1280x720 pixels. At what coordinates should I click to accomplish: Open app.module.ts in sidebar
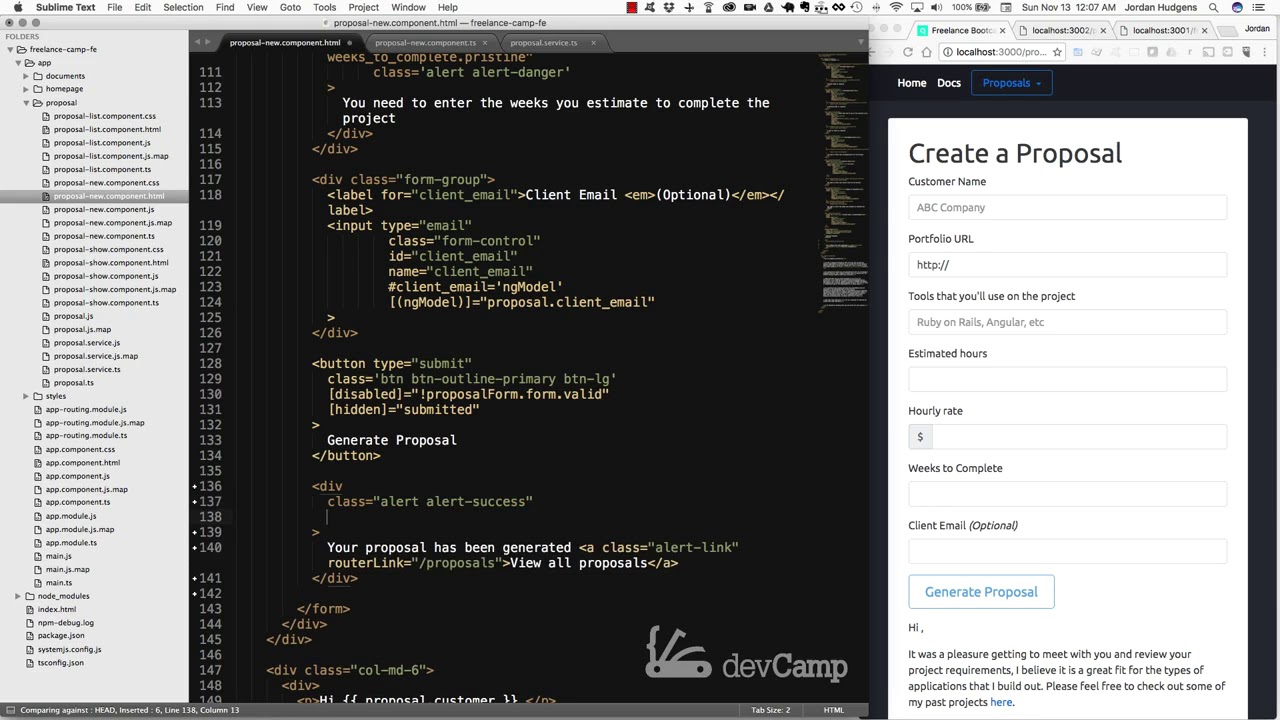pyautogui.click(x=71, y=543)
